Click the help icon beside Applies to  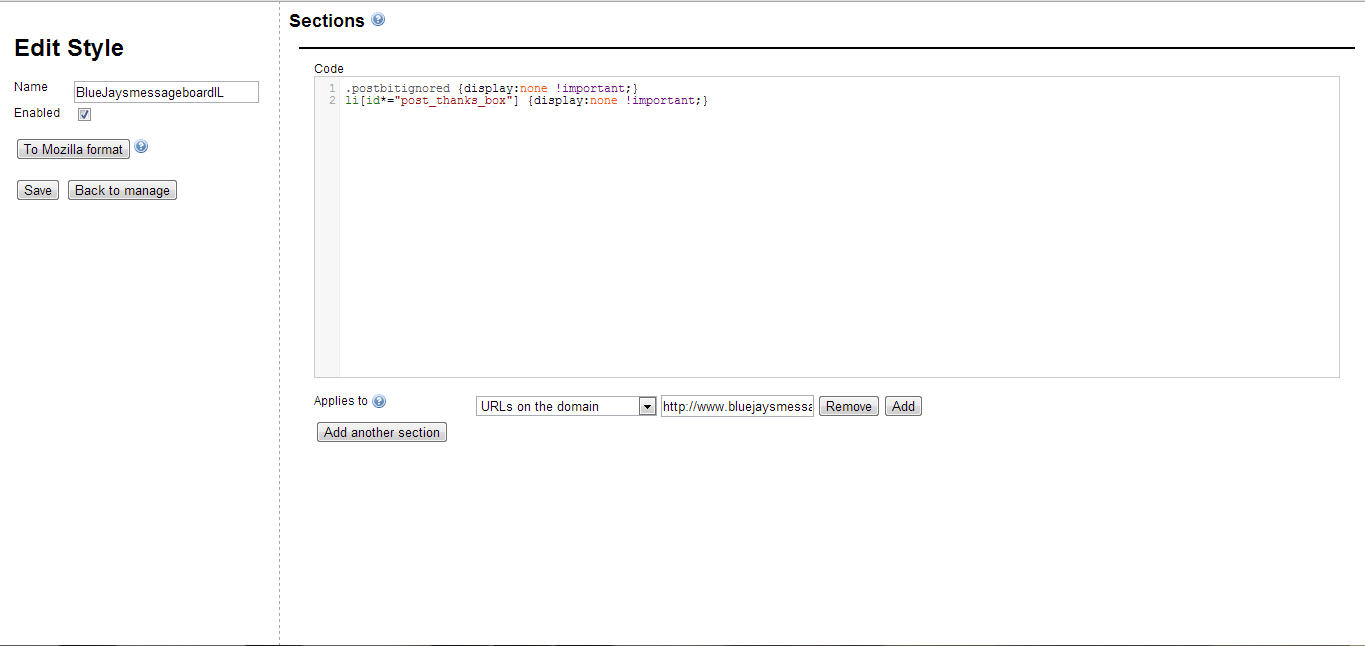(379, 402)
